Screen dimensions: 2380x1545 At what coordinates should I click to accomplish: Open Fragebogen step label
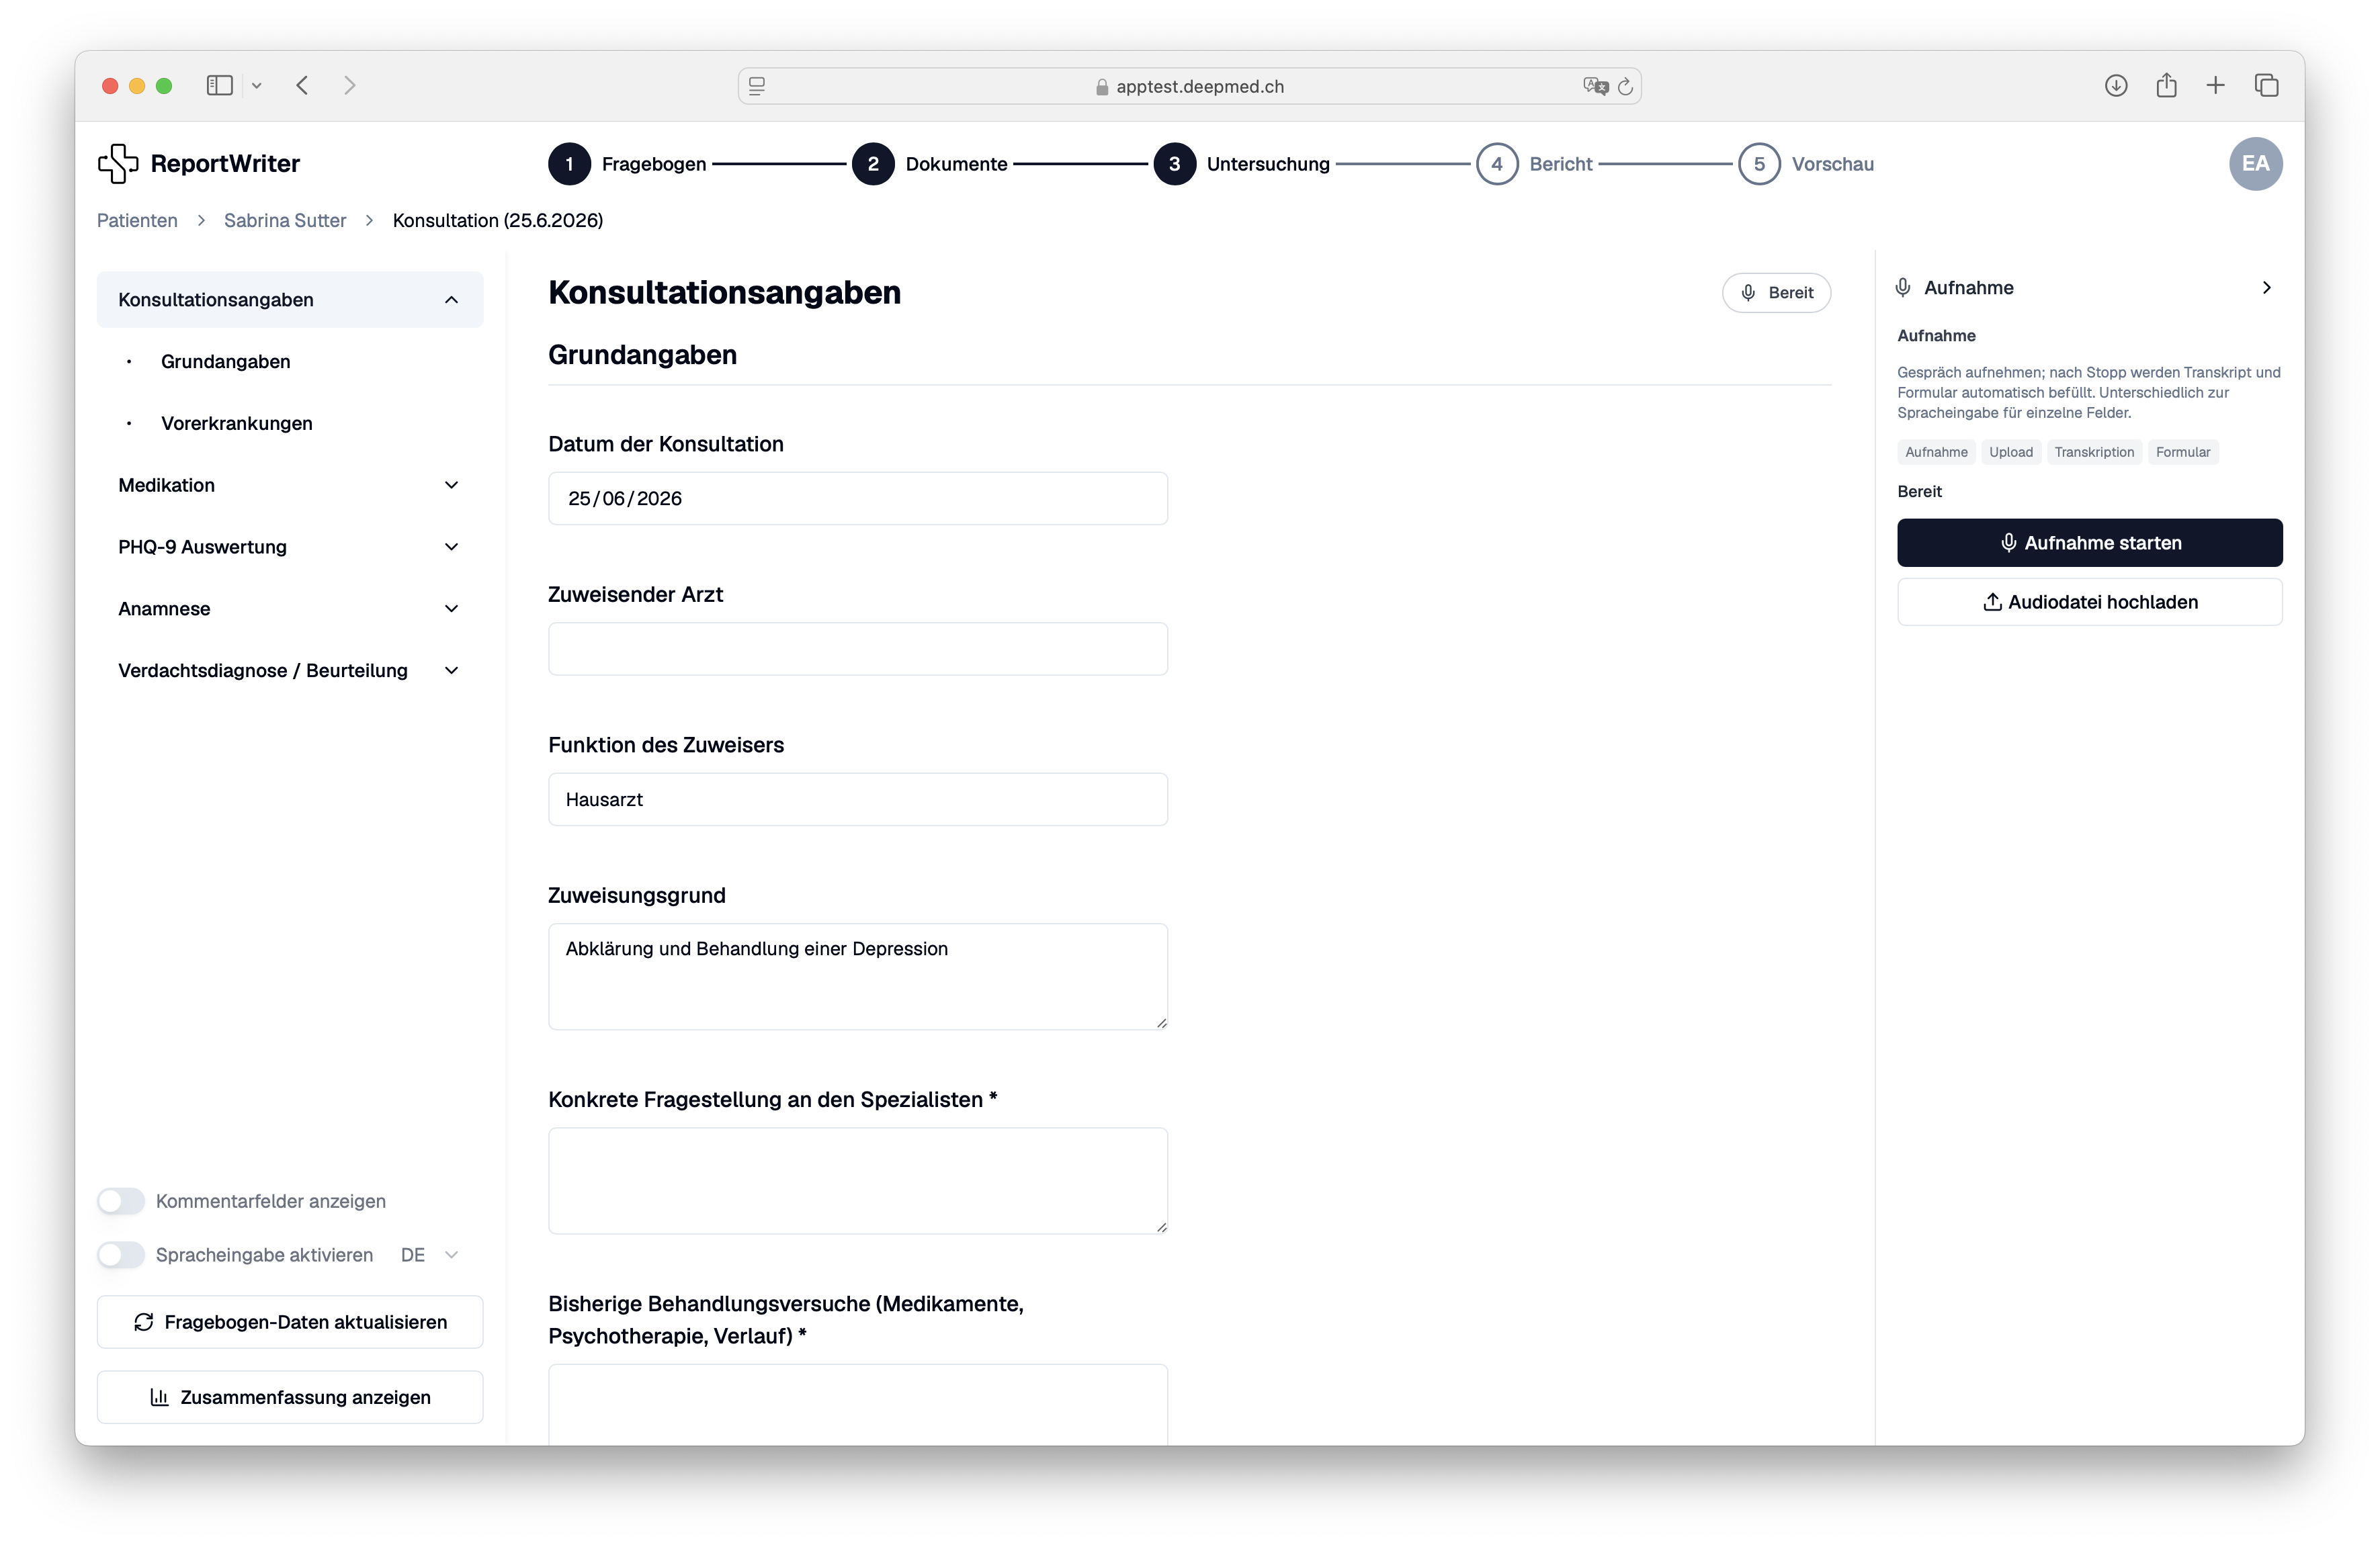tap(654, 164)
